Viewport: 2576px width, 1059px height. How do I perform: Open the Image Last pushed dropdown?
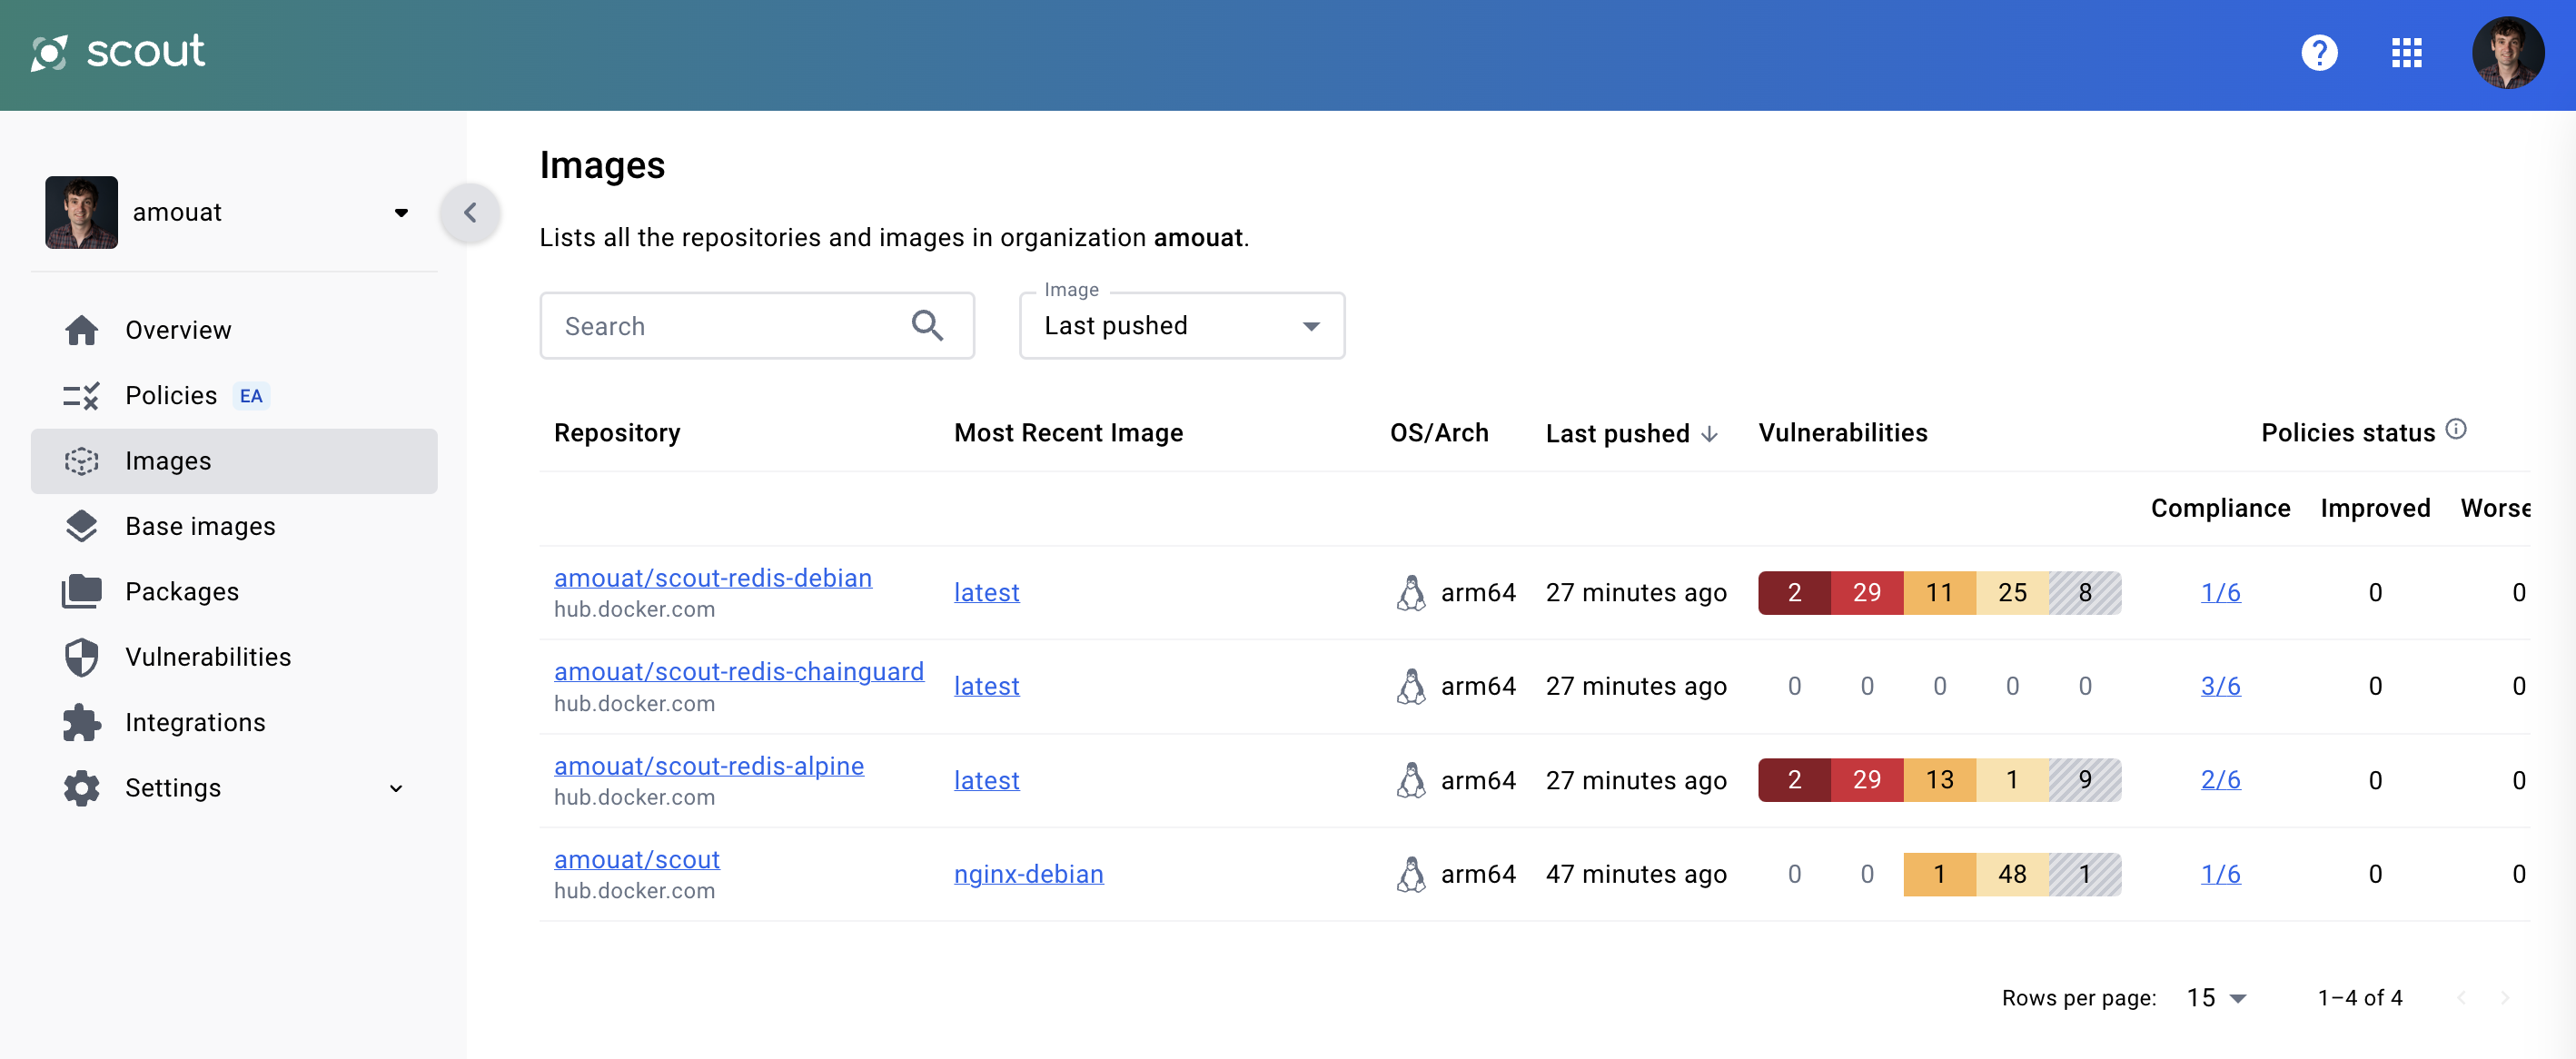tap(1181, 325)
